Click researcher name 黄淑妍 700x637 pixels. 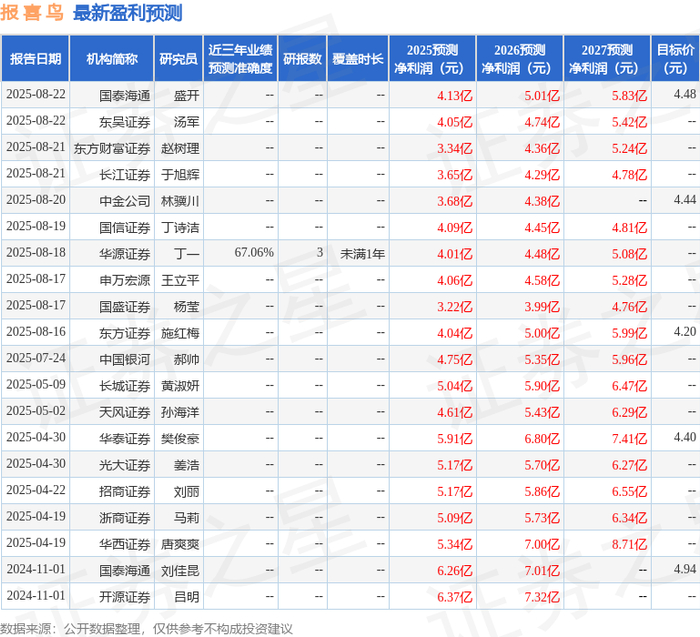[x=180, y=385]
